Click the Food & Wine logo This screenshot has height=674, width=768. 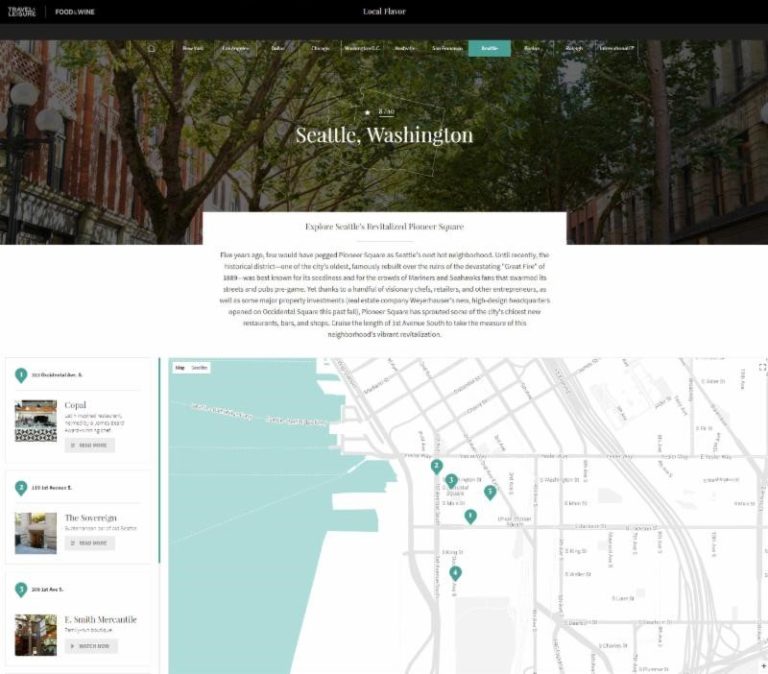75,12
